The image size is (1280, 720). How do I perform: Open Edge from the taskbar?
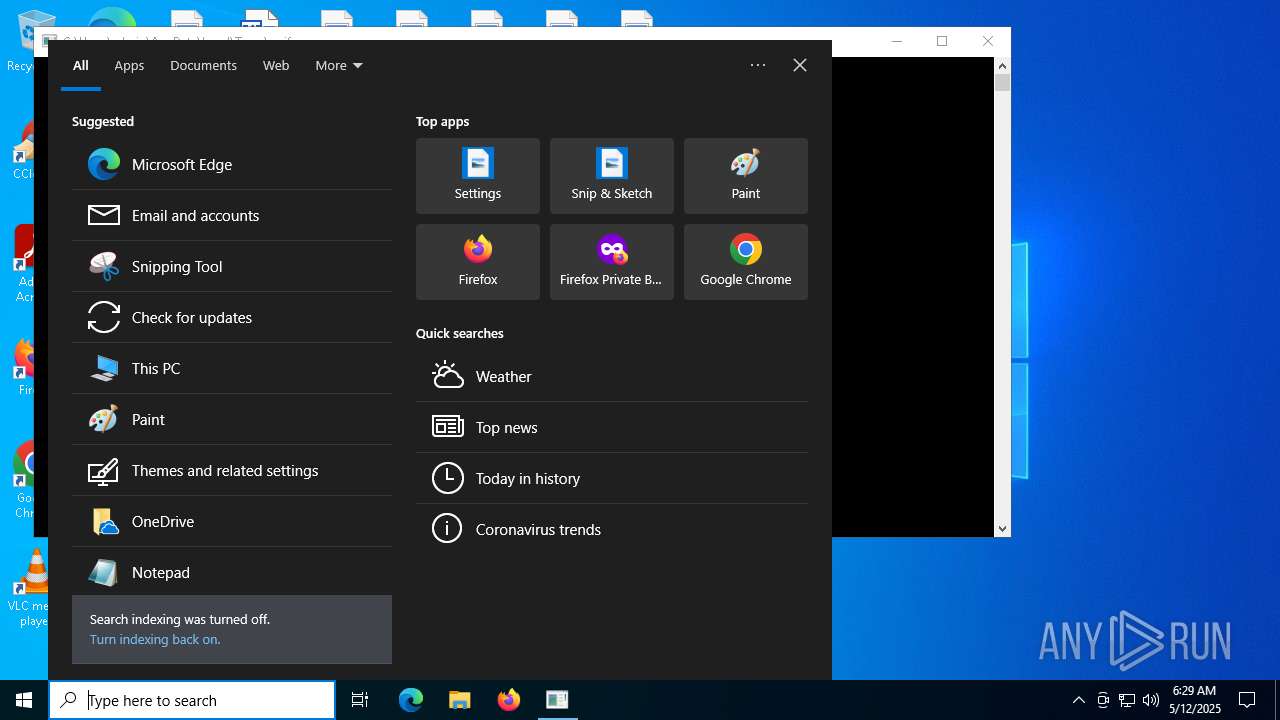(x=411, y=700)
